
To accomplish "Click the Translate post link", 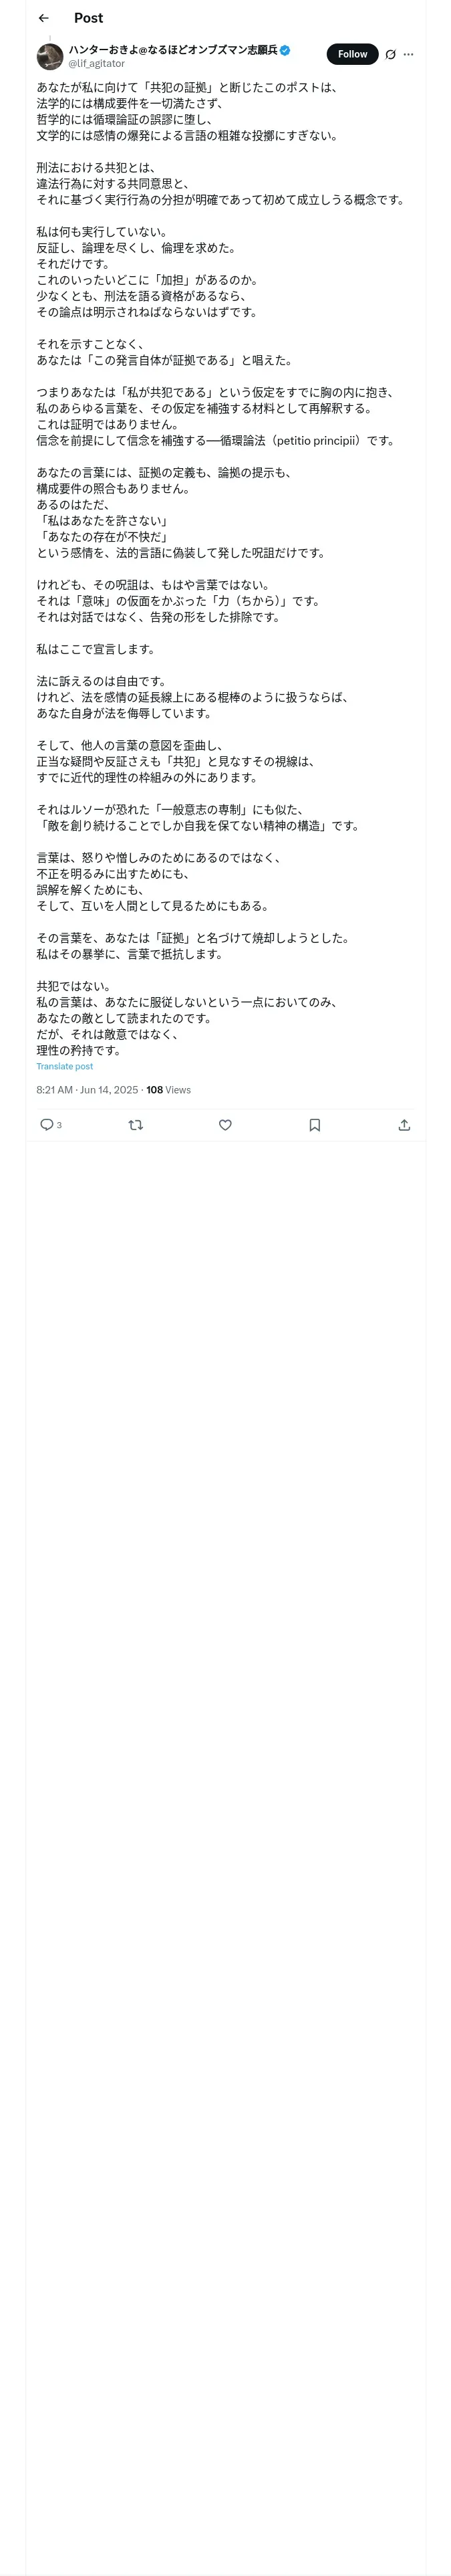I will (x=64, y=1066).
